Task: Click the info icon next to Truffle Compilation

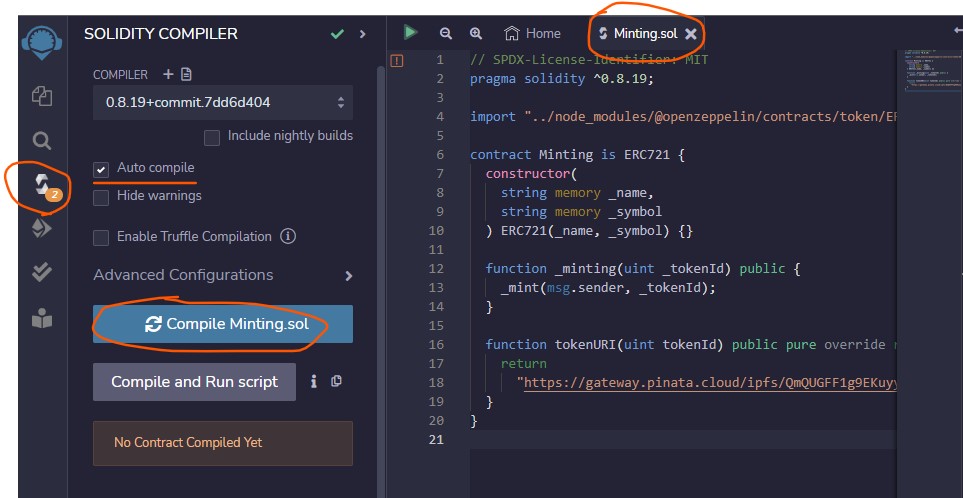Action: pyautogui.click(x=288, y=236)
